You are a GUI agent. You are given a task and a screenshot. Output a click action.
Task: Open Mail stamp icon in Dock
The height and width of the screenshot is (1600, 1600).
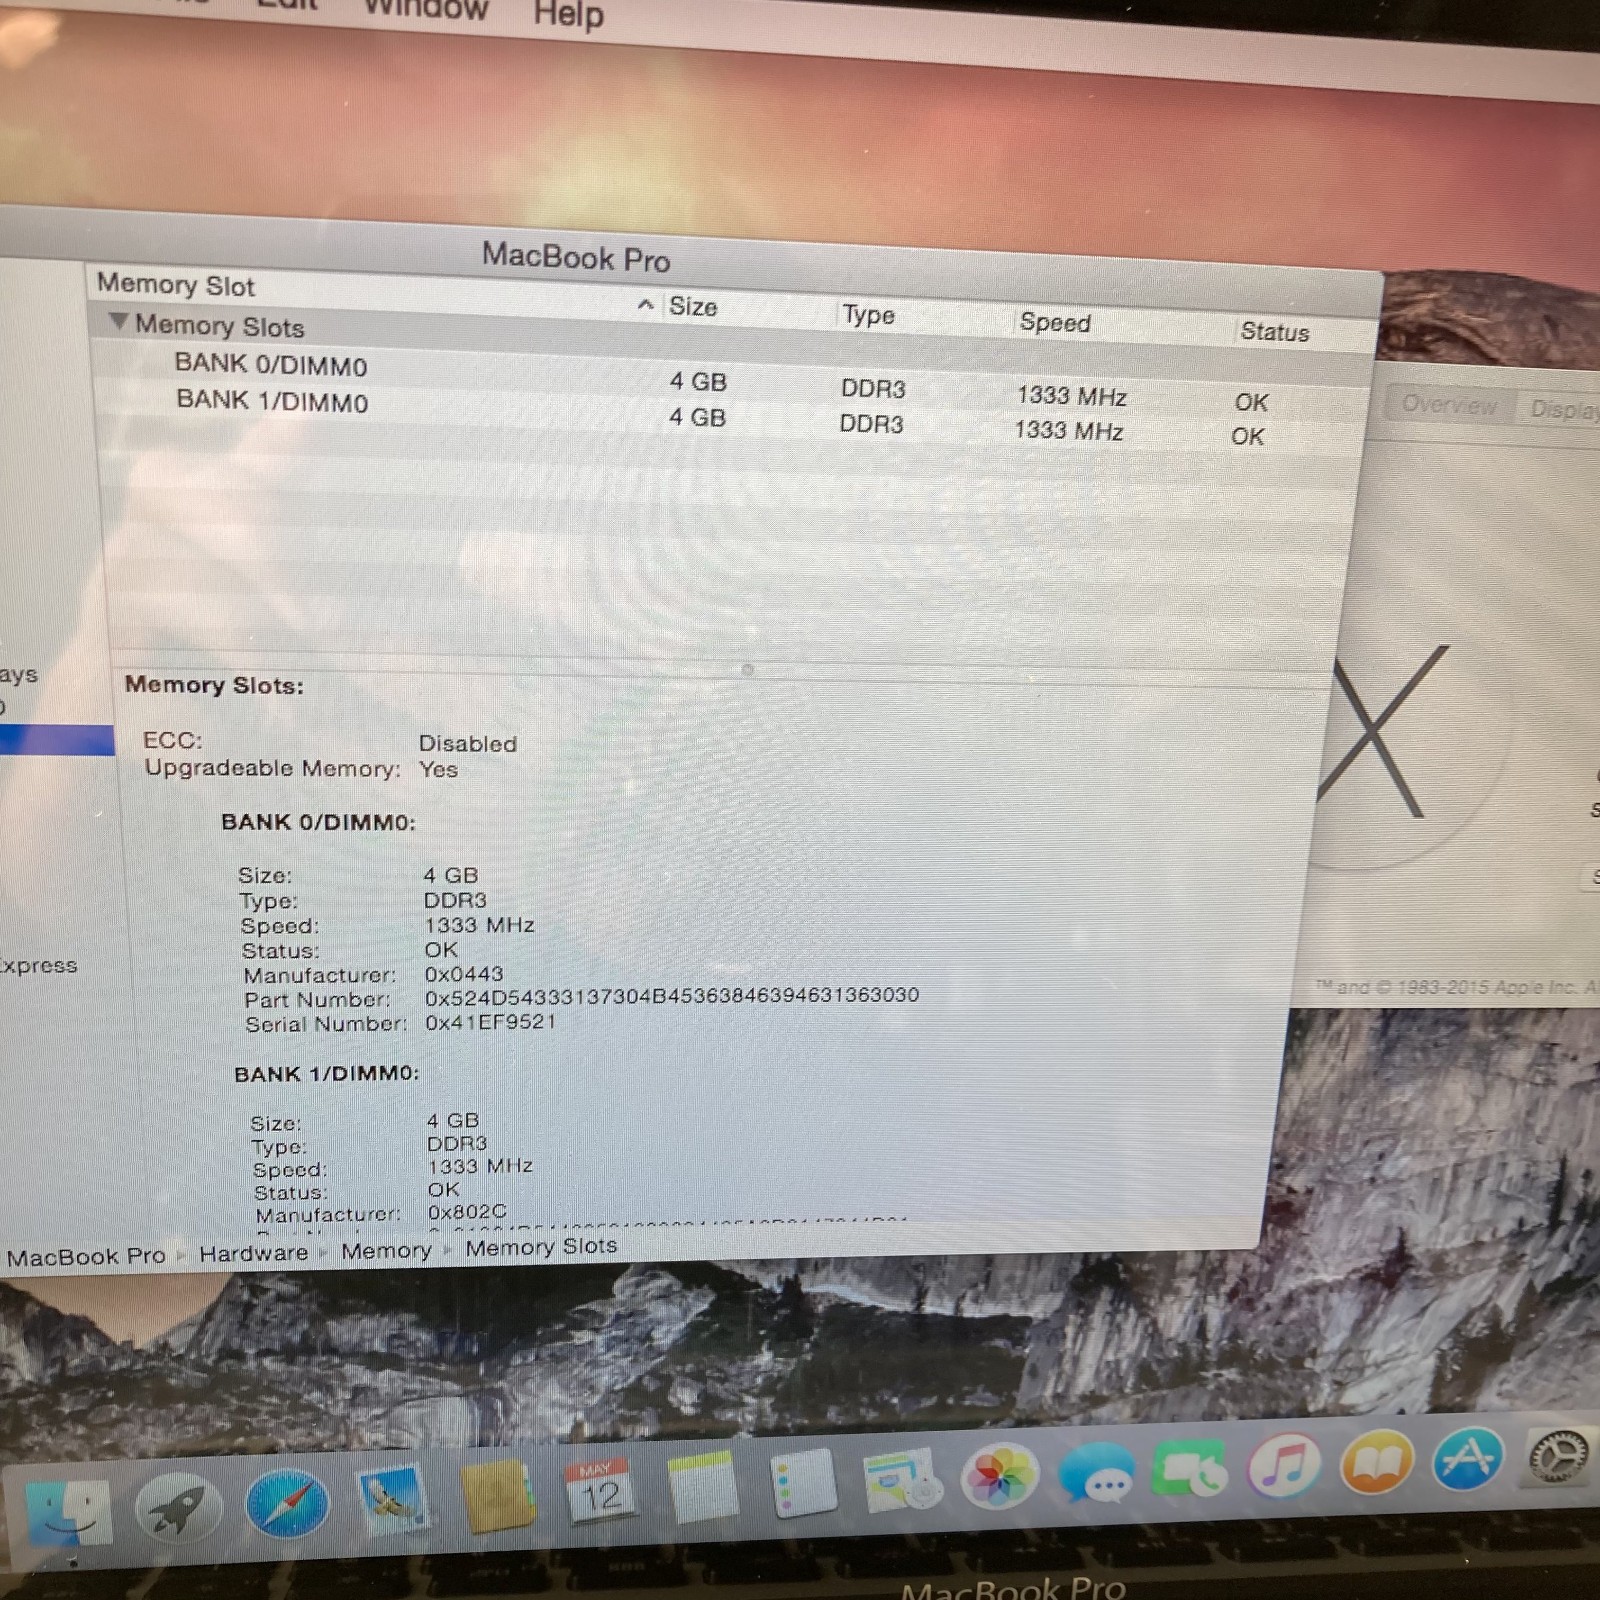pyautogui.click(x=393, y=1499)
